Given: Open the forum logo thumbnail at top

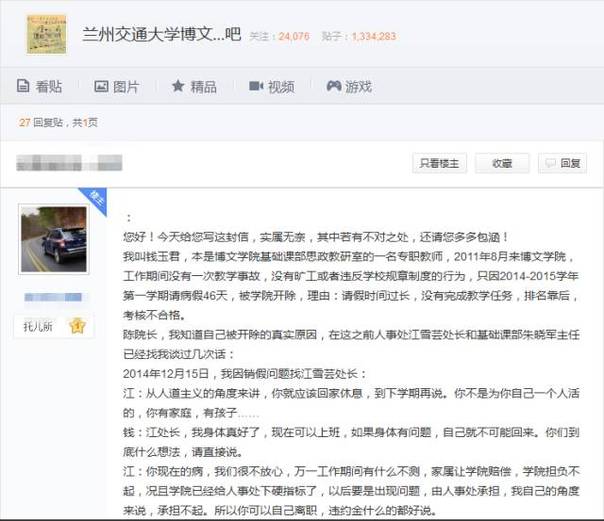Looking at the screenshot, I should pos(46,34).
